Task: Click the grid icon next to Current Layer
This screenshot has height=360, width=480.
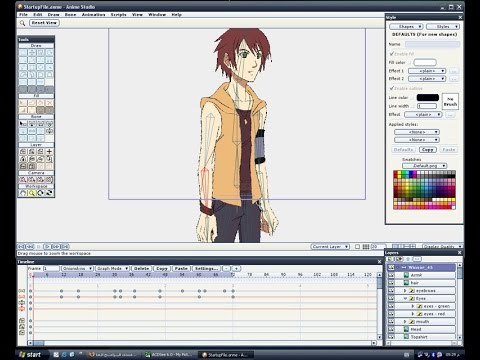Action: click(366, 247)
